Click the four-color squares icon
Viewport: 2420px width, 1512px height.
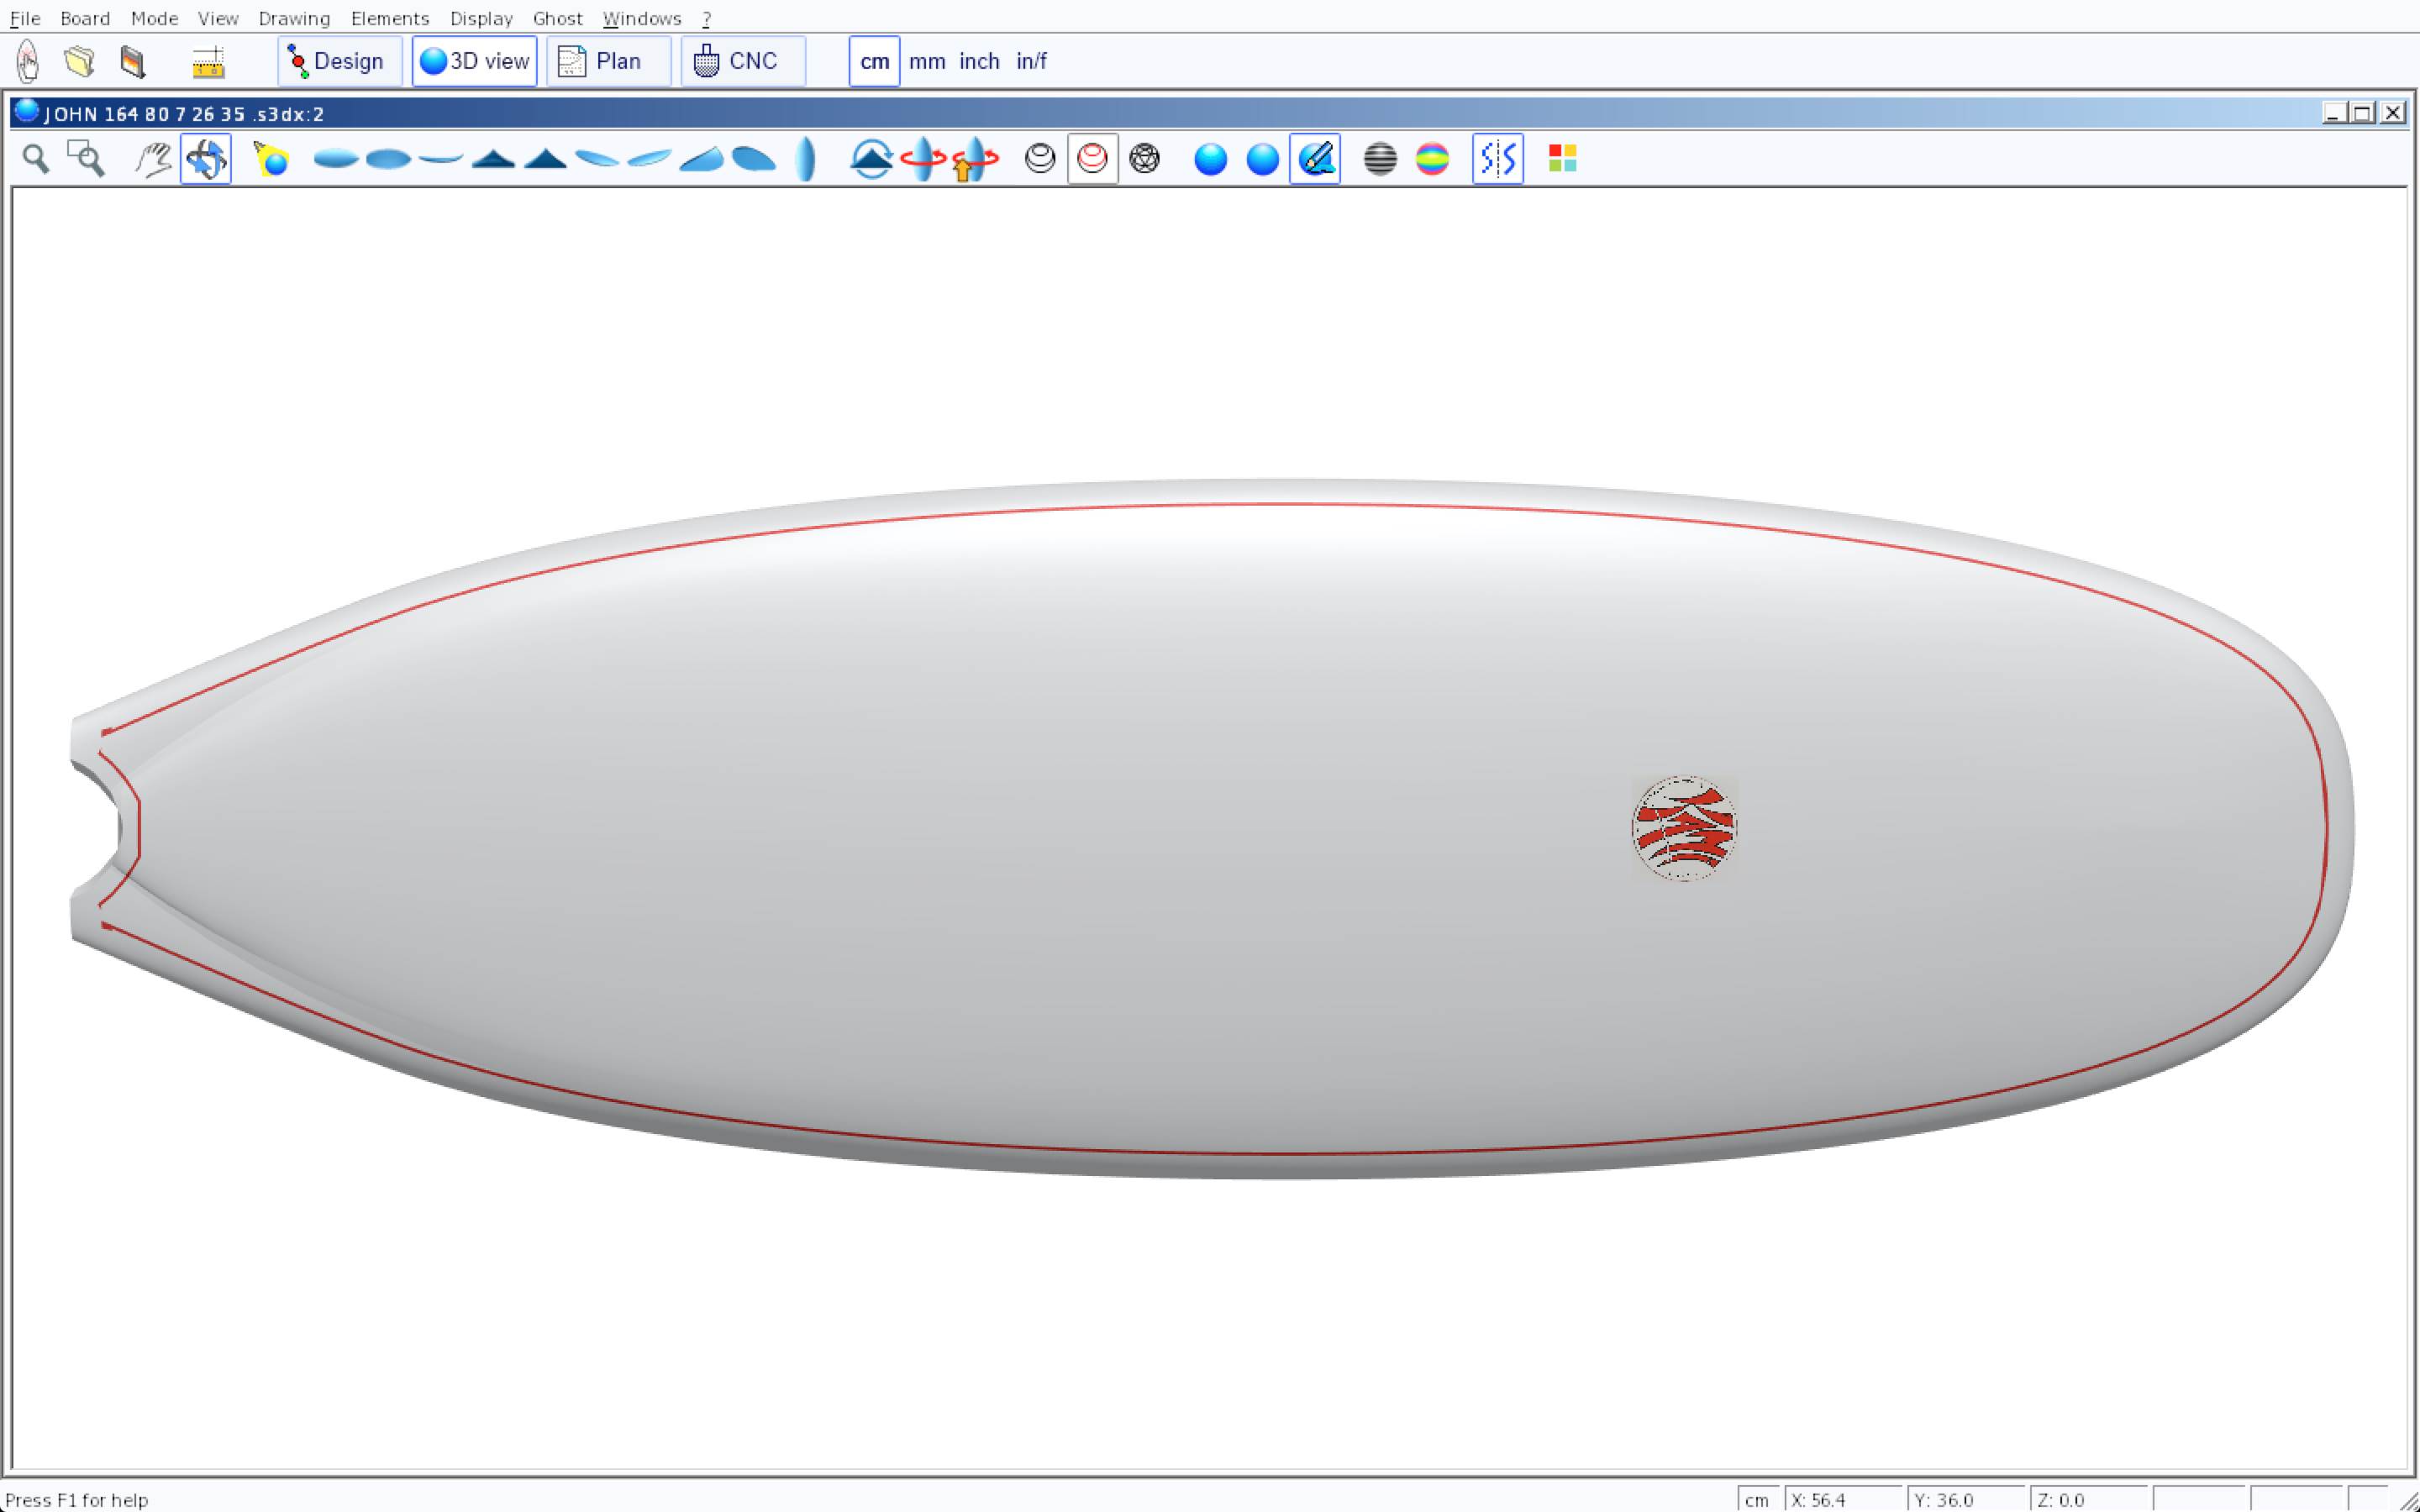point(1562,159)
